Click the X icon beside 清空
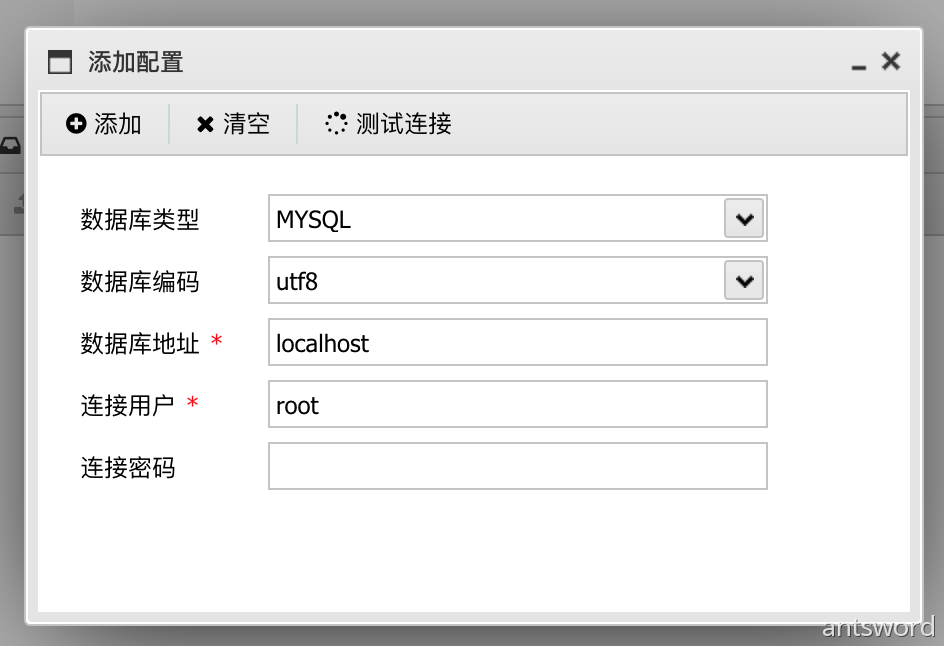Screen dimensions: 944x646 (x=205, y=124)
